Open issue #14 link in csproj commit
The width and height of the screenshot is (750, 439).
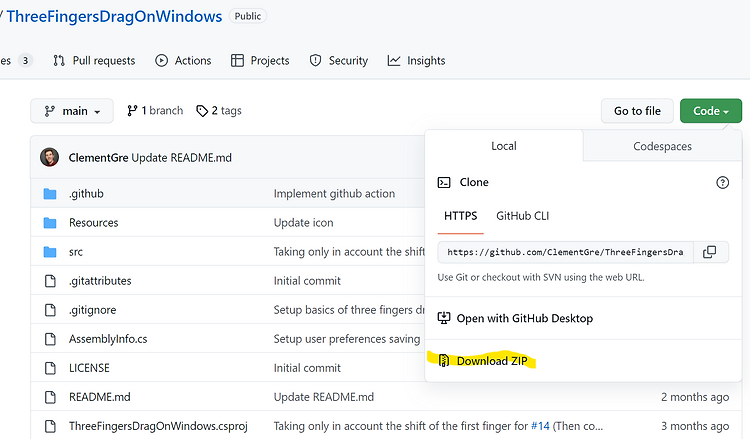click(540, 426)
